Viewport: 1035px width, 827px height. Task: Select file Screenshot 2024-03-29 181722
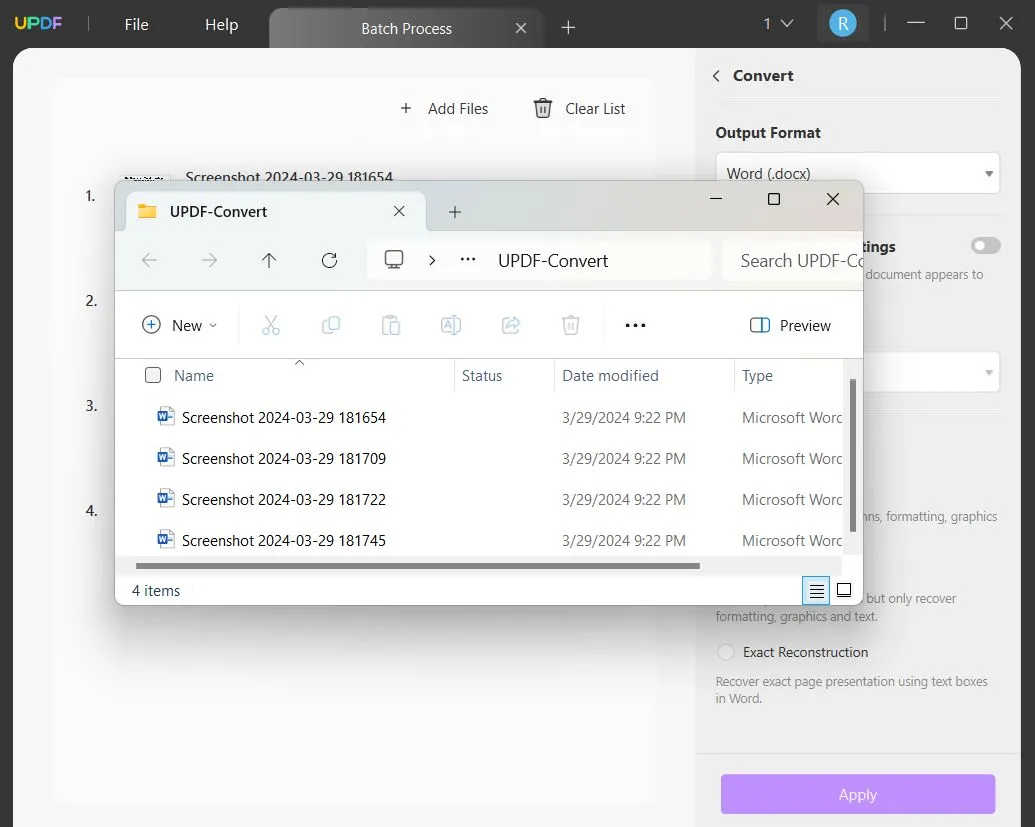coord(283,499)
